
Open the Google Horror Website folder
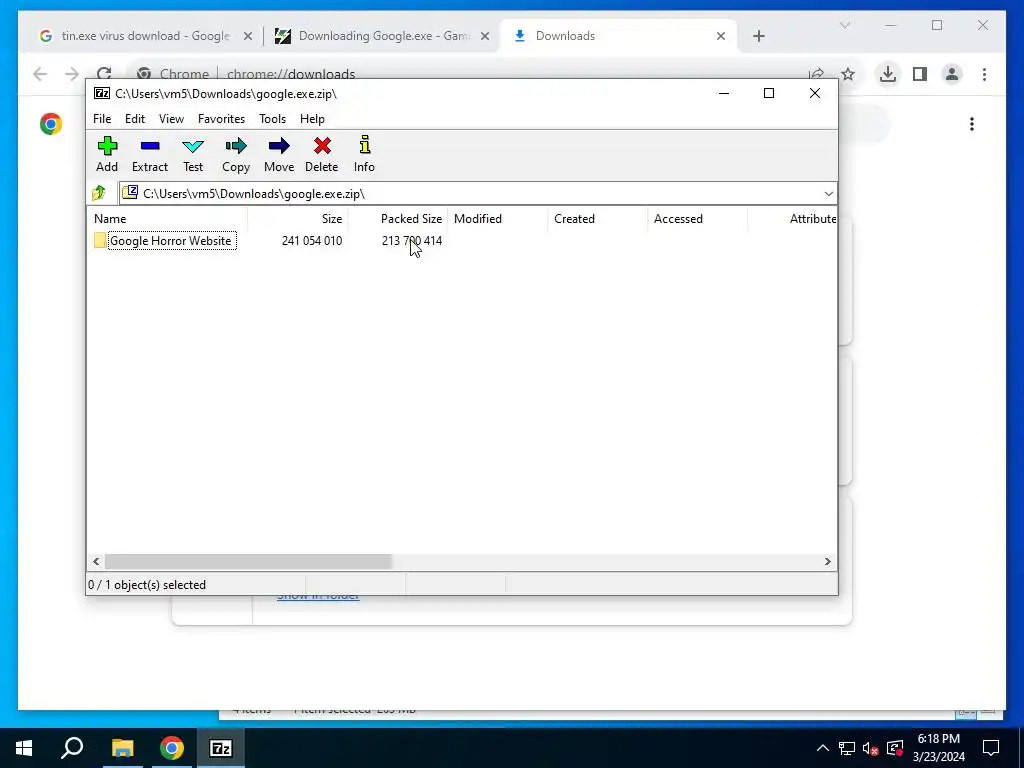pos(172,240)
